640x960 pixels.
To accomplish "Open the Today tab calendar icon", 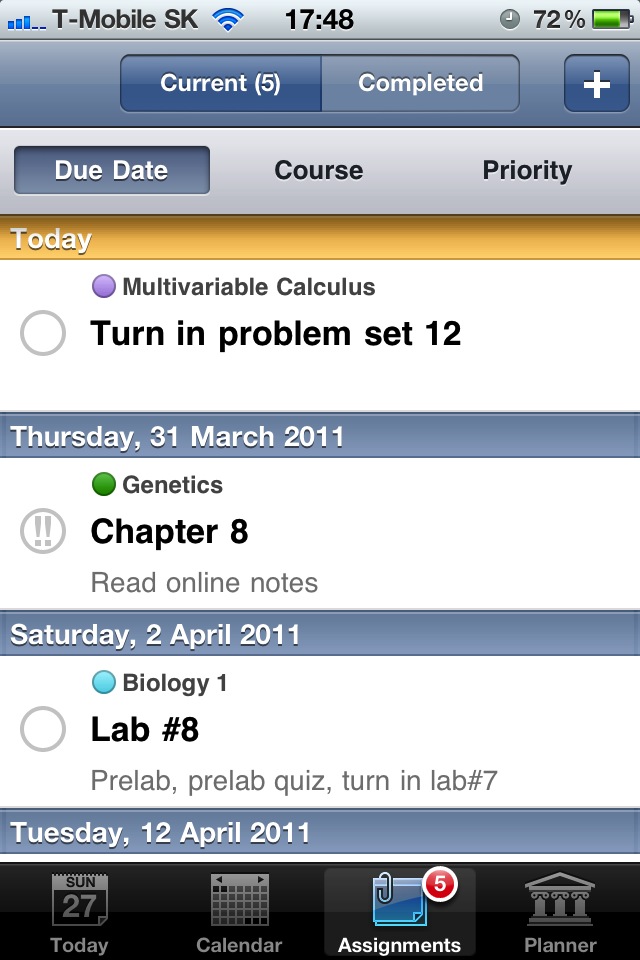I will 80,901.
